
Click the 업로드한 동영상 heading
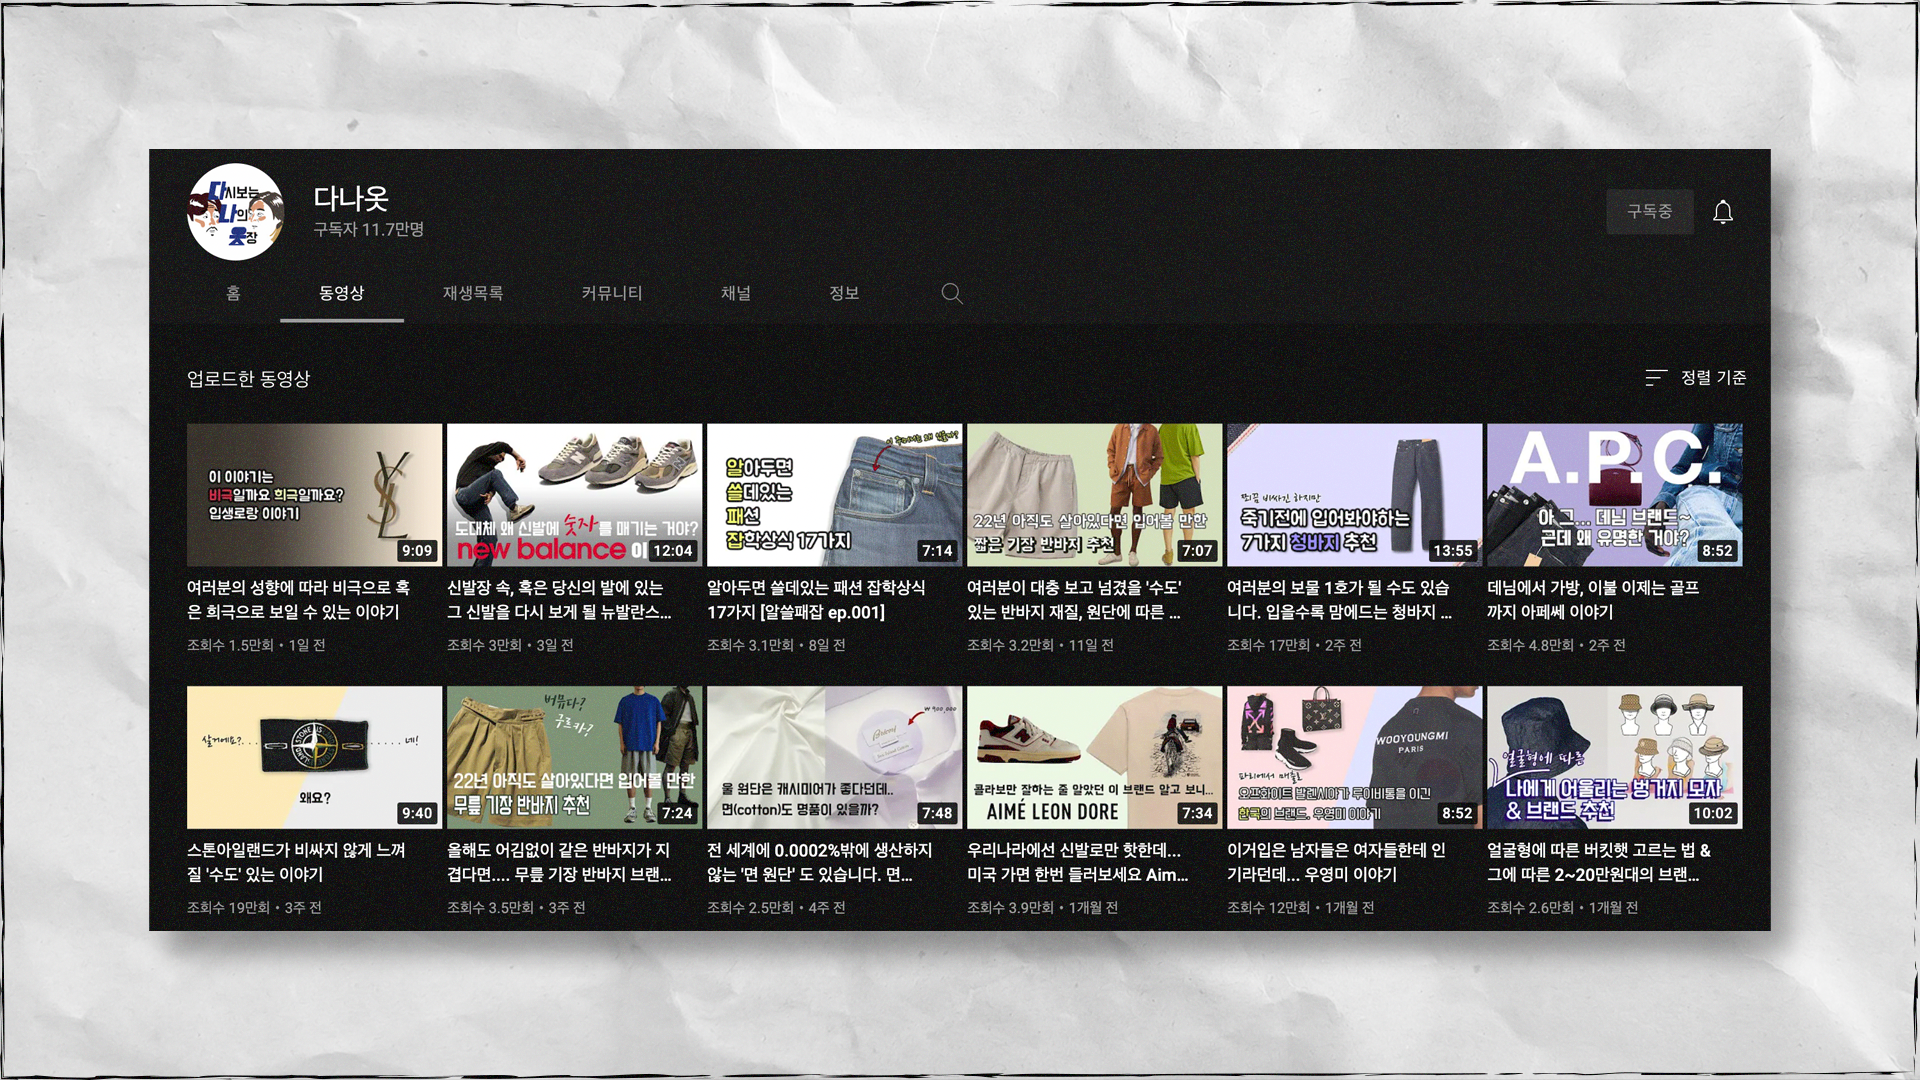(249, 379)
